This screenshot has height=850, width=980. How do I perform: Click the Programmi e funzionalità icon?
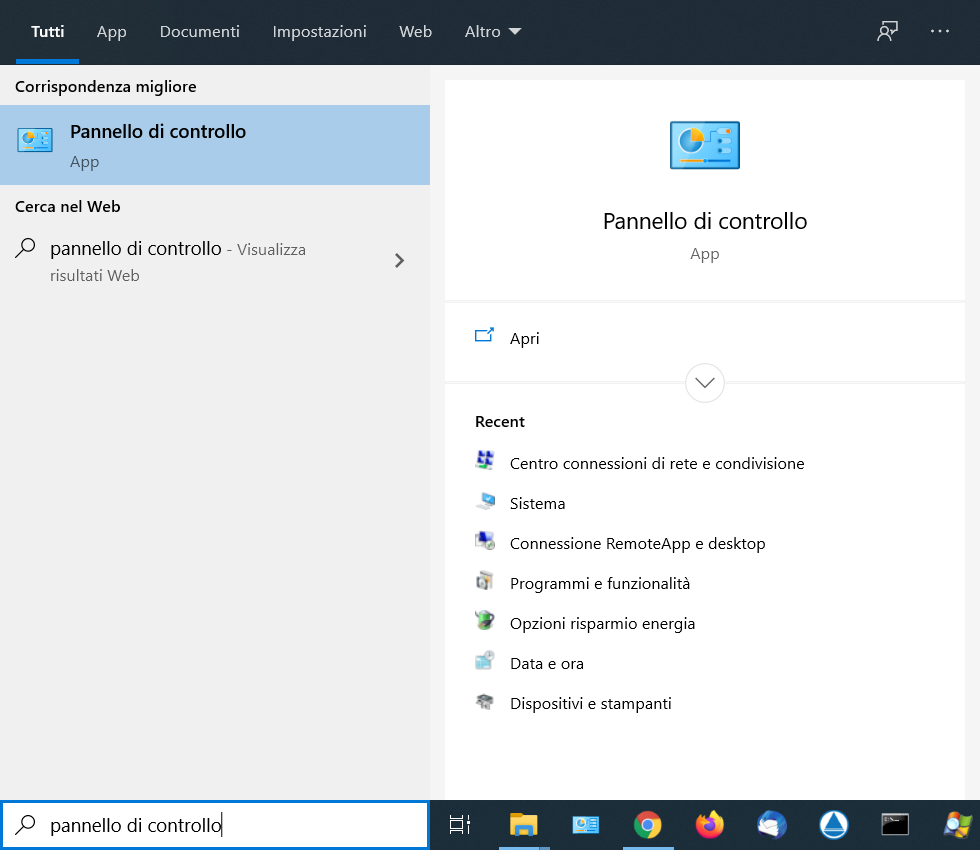(484, 581)
